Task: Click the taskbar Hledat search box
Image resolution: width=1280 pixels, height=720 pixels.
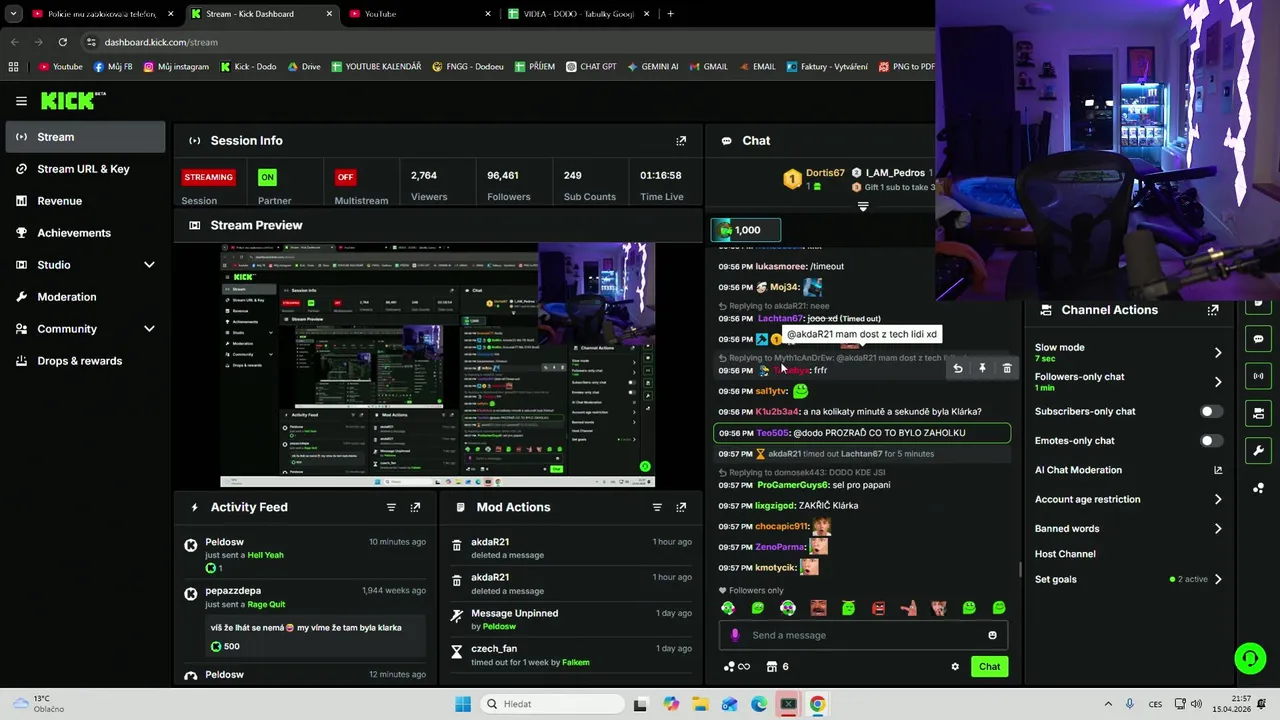Action: tap(551, 704)
